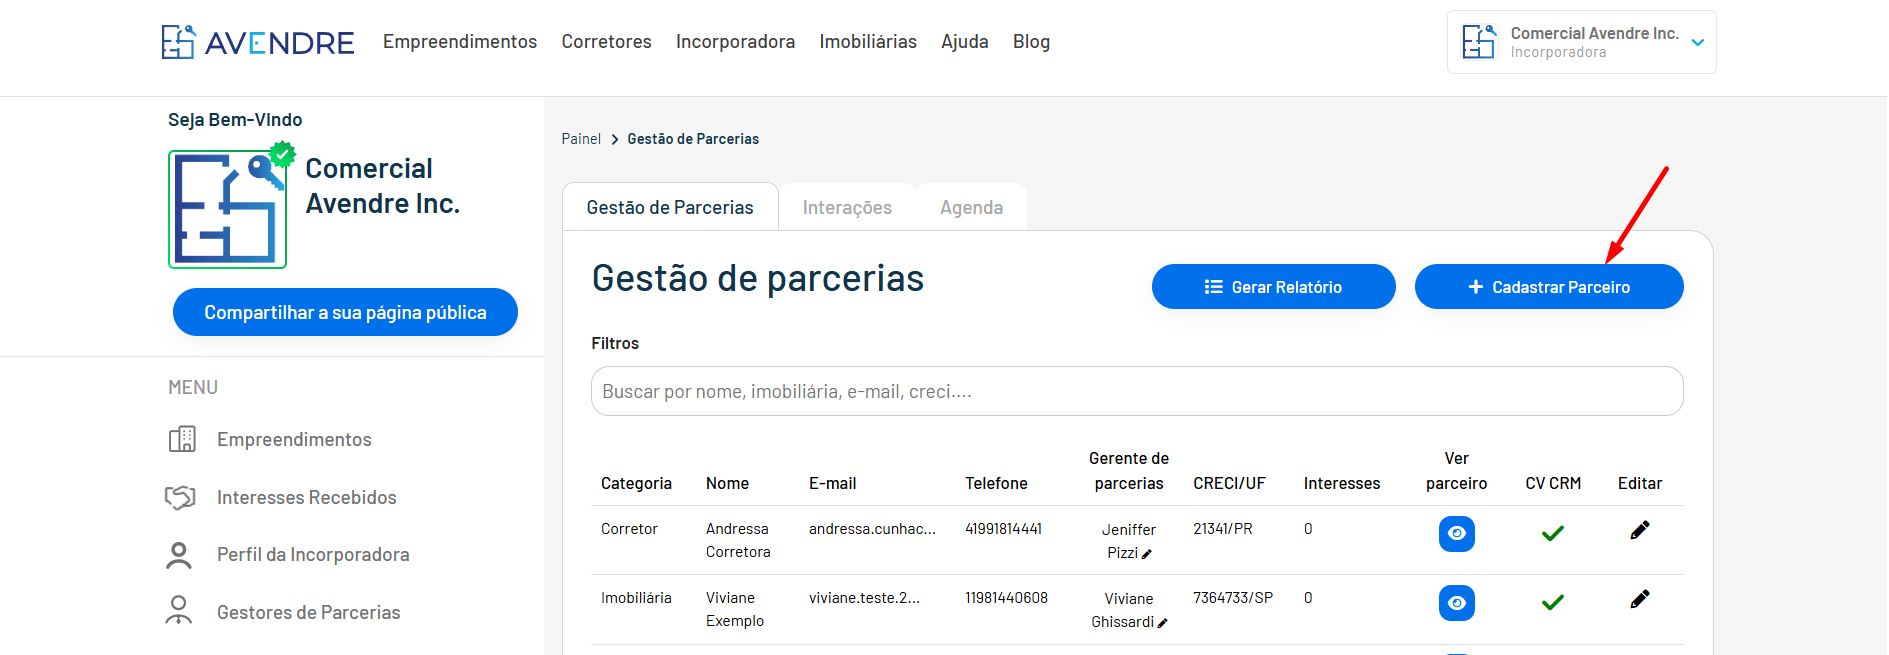The height and width of the screenshot is (655, 1889).
Task: Click the CRECI/UF column header
Action: point(1229,484)
